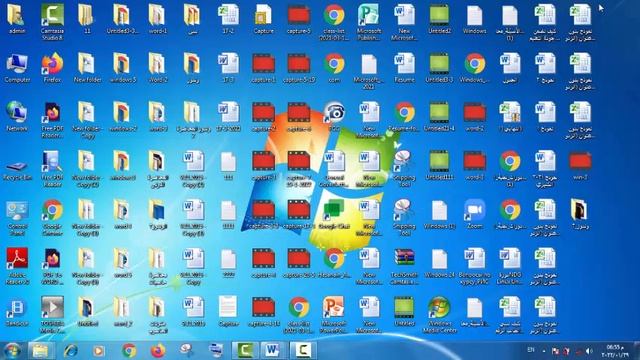Launch Adobe Reader XI shortcut
This screenshot has width=640, height=360.
(x=17, y=266)
